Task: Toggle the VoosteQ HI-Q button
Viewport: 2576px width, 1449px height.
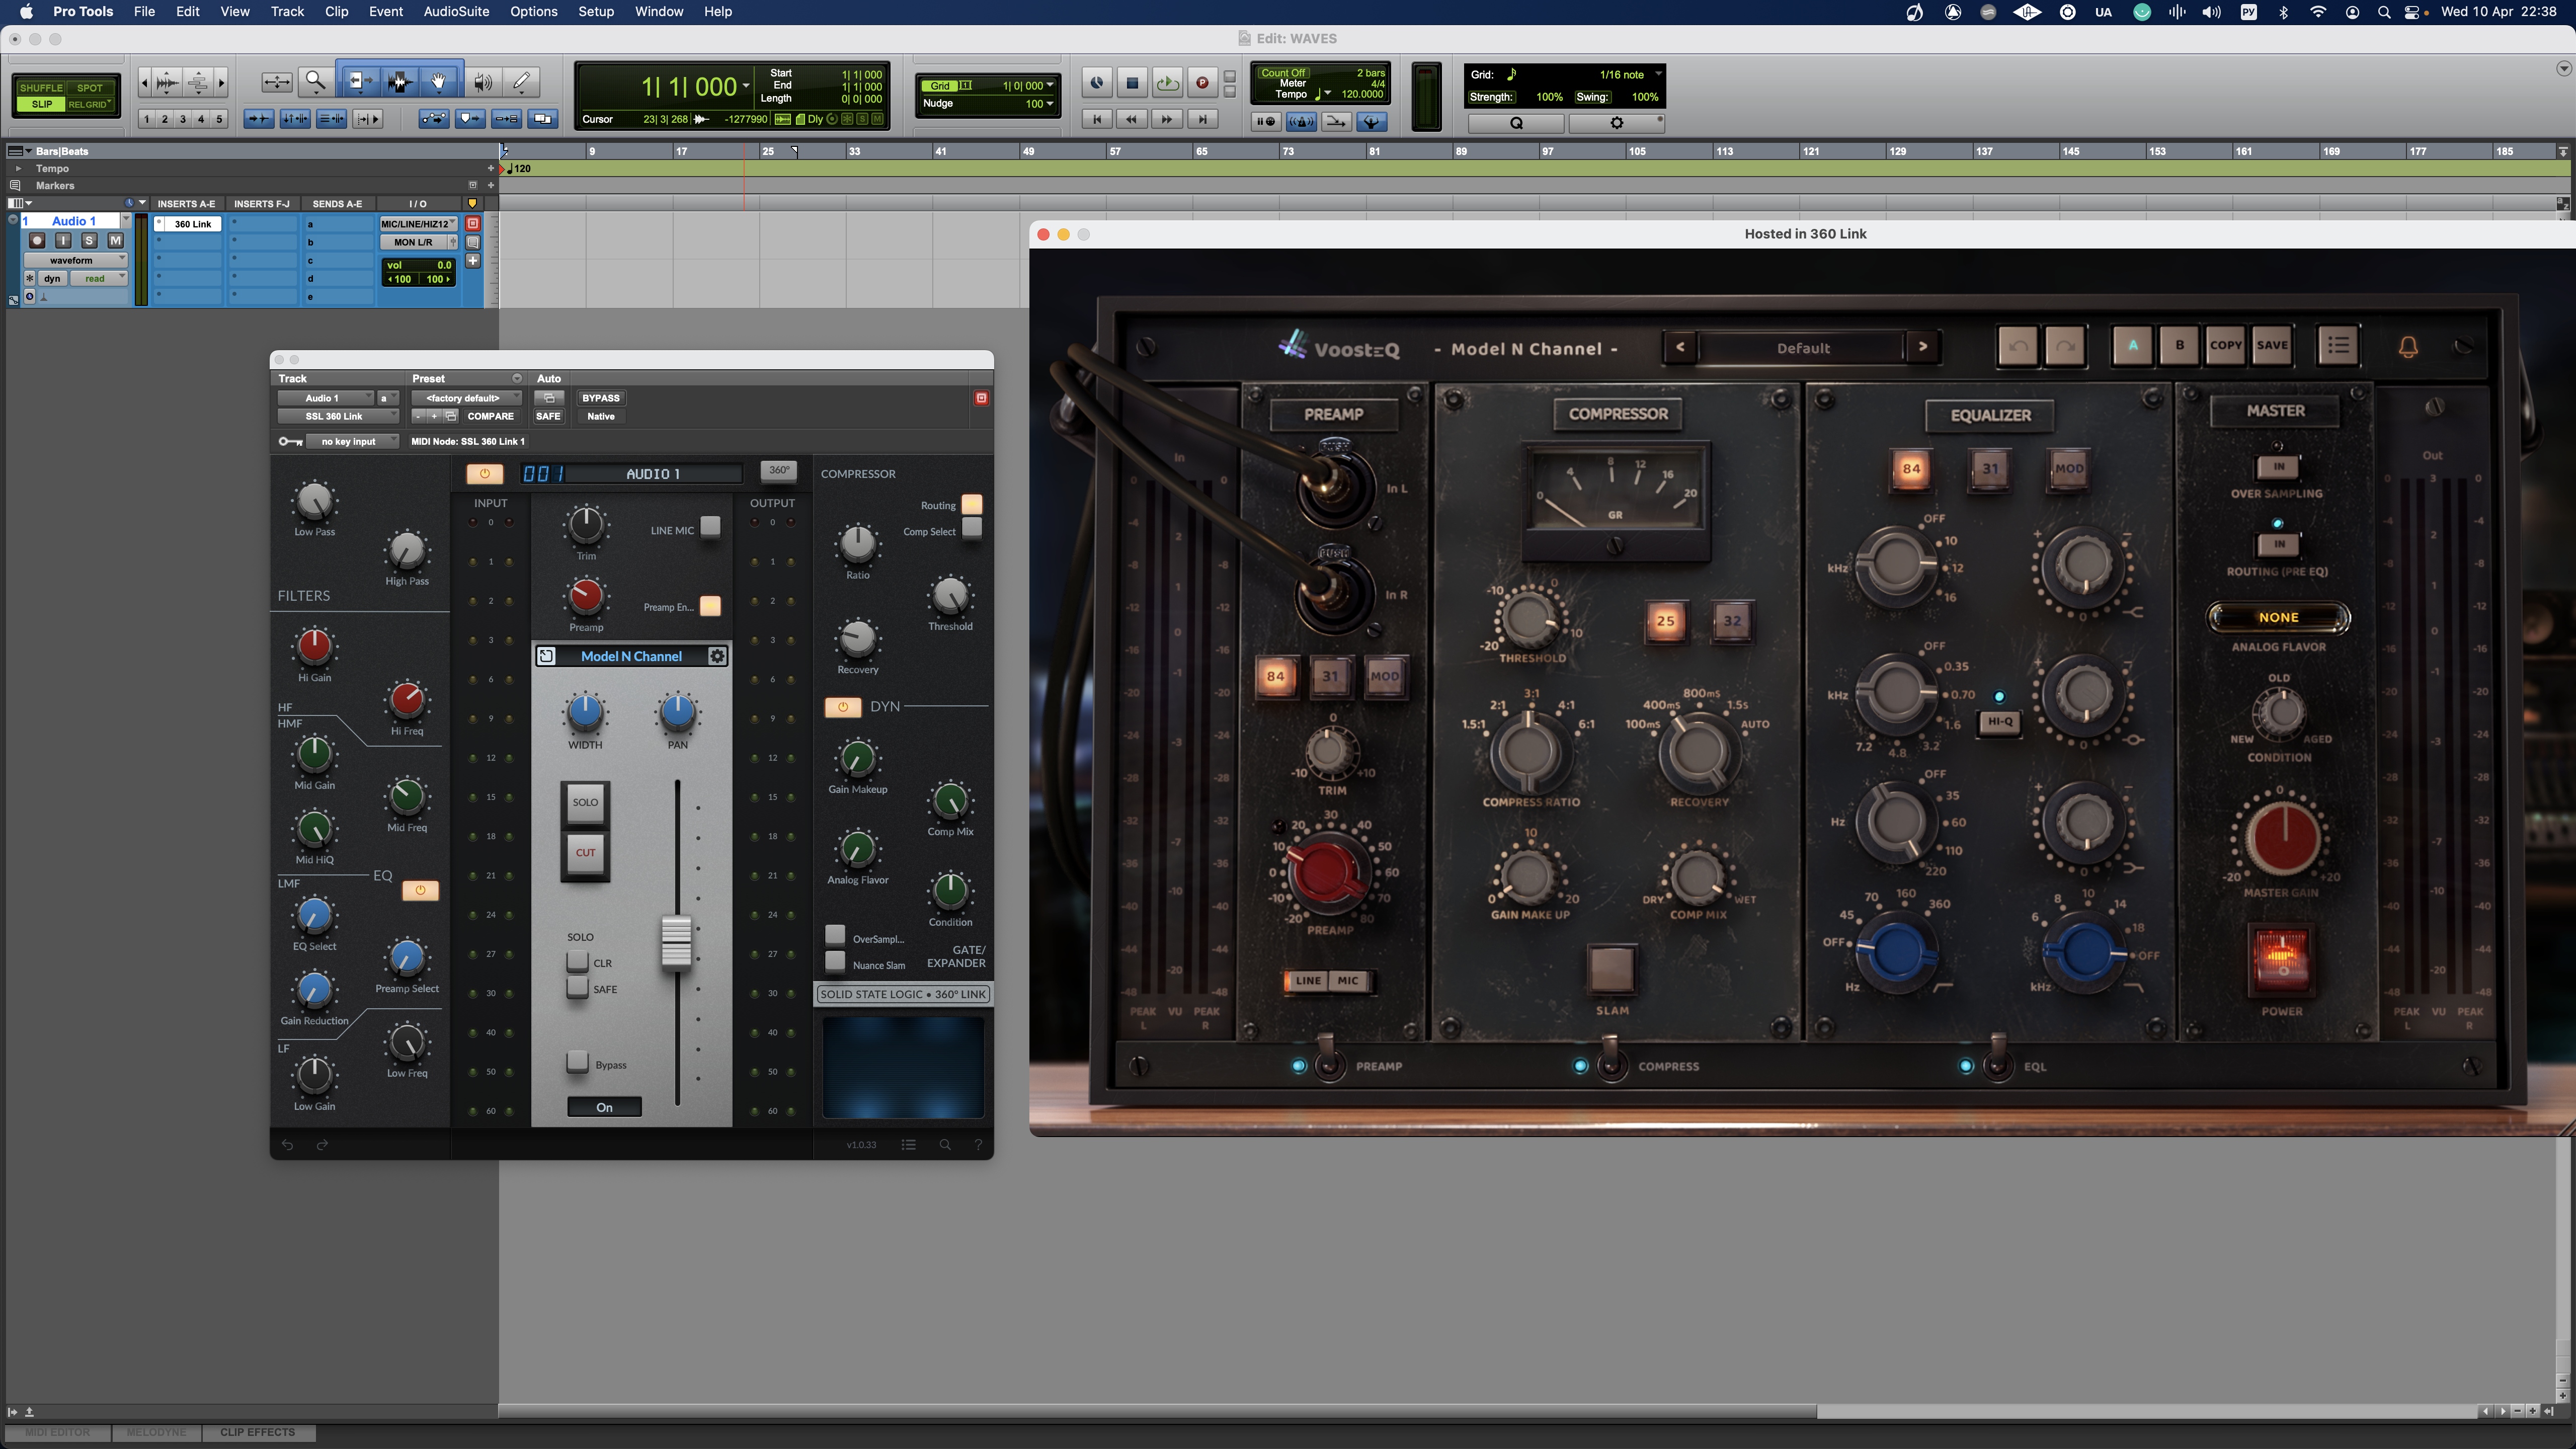Action: coord(1999,722)
